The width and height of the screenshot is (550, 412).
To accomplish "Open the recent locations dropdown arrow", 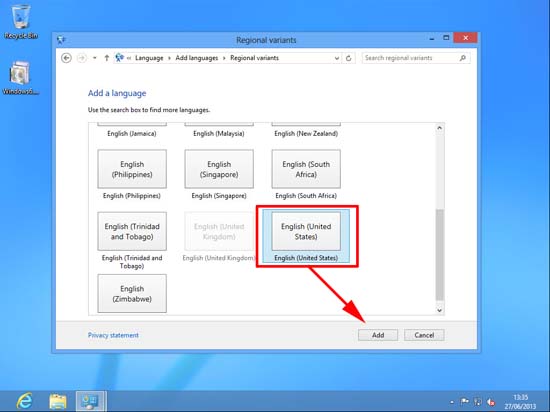I will (95, 58).
